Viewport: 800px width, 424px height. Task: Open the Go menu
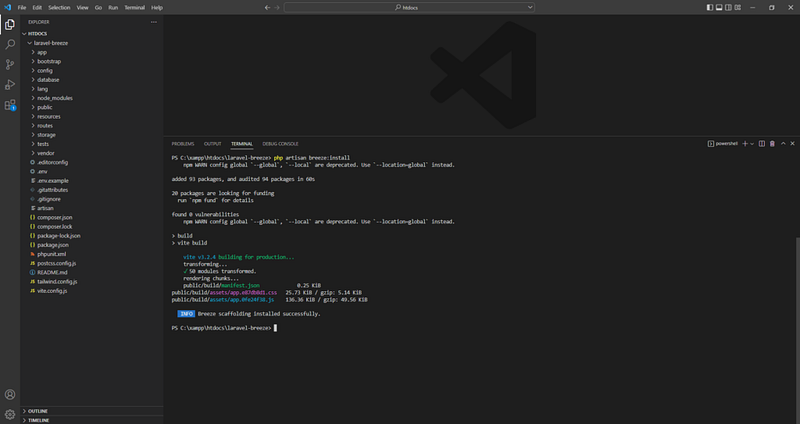pos(98,7)
